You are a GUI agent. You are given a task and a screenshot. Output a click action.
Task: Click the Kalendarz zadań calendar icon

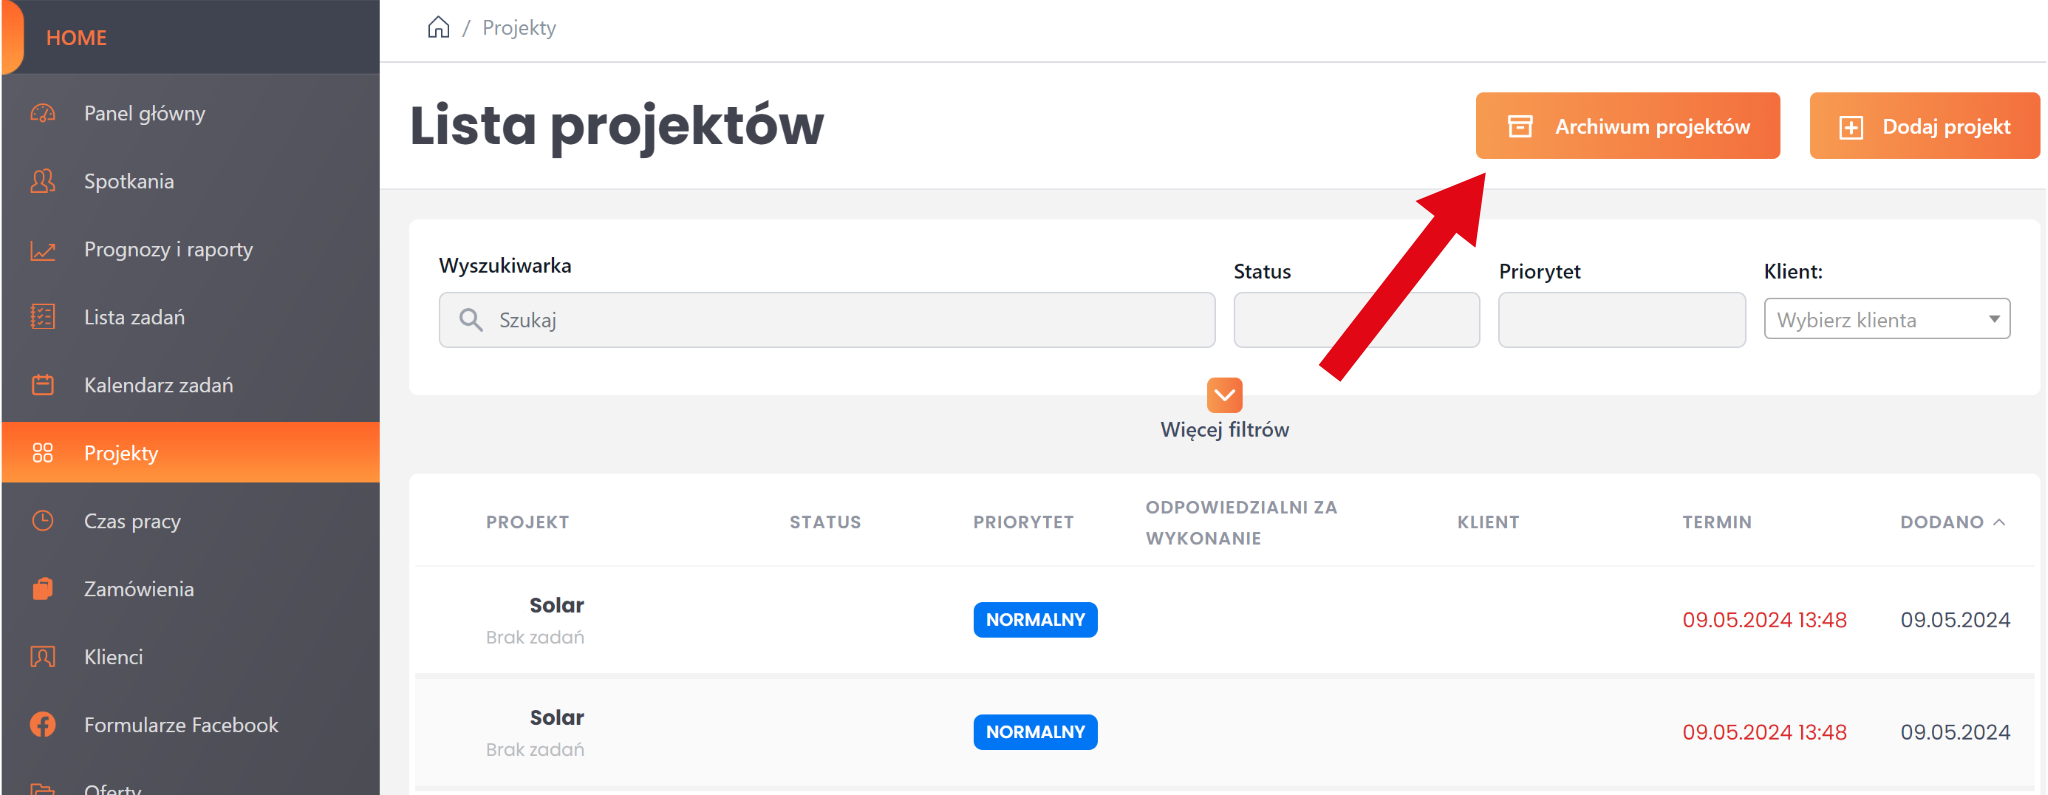43,385
